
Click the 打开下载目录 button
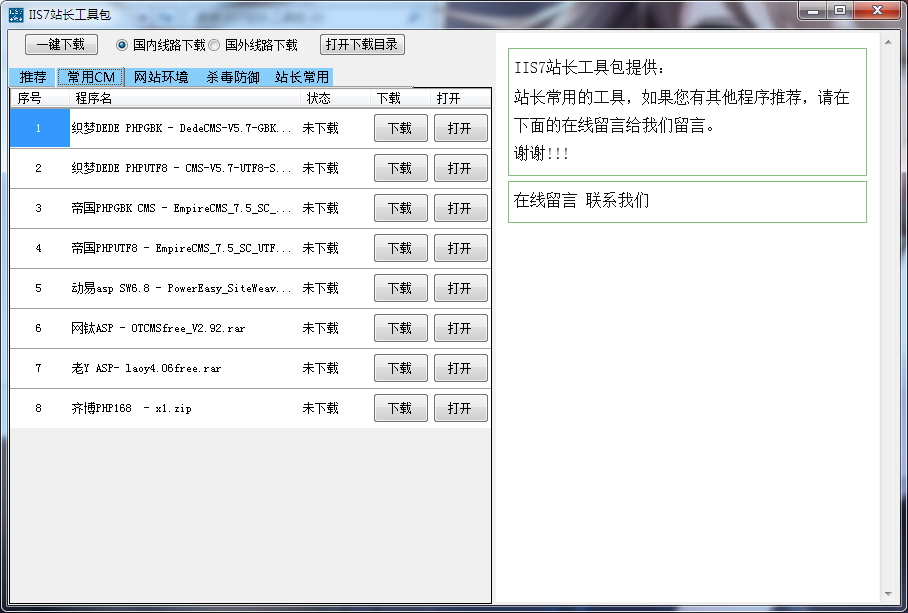[x=360, y=44]
